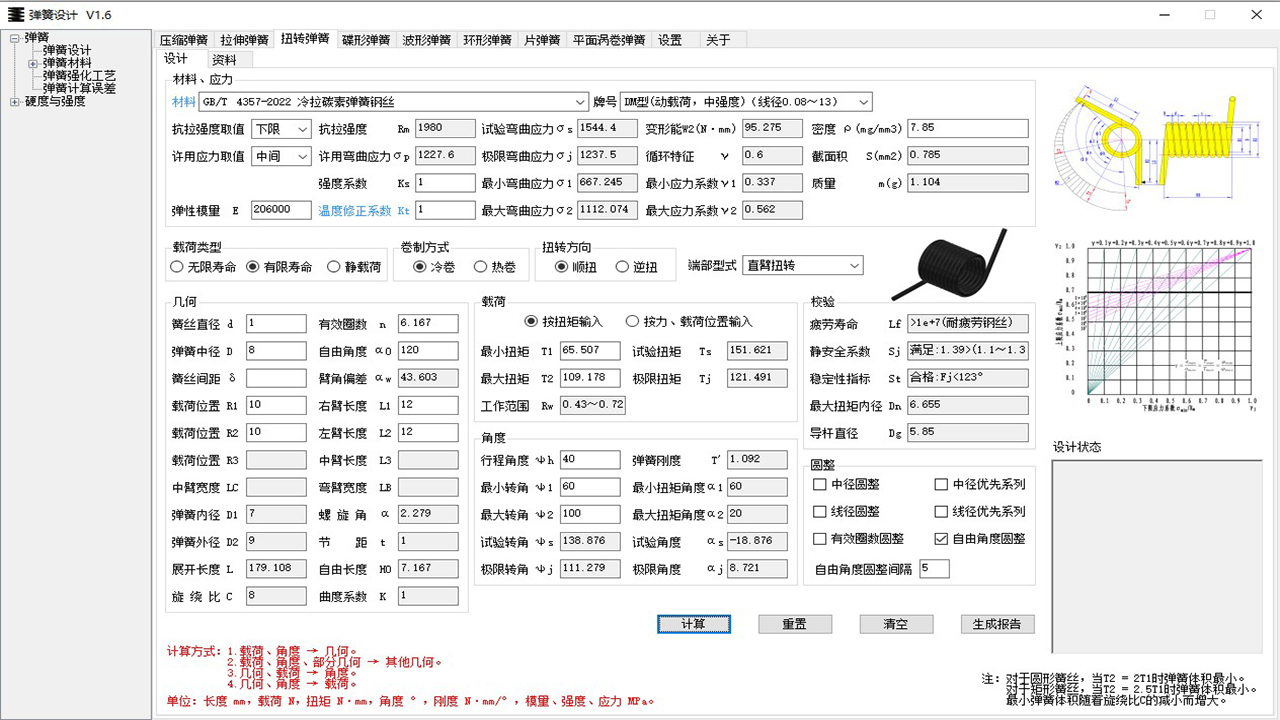Open the 关于 menu
Viewport: 1280px width, 720px height.
tap(718, 38)
